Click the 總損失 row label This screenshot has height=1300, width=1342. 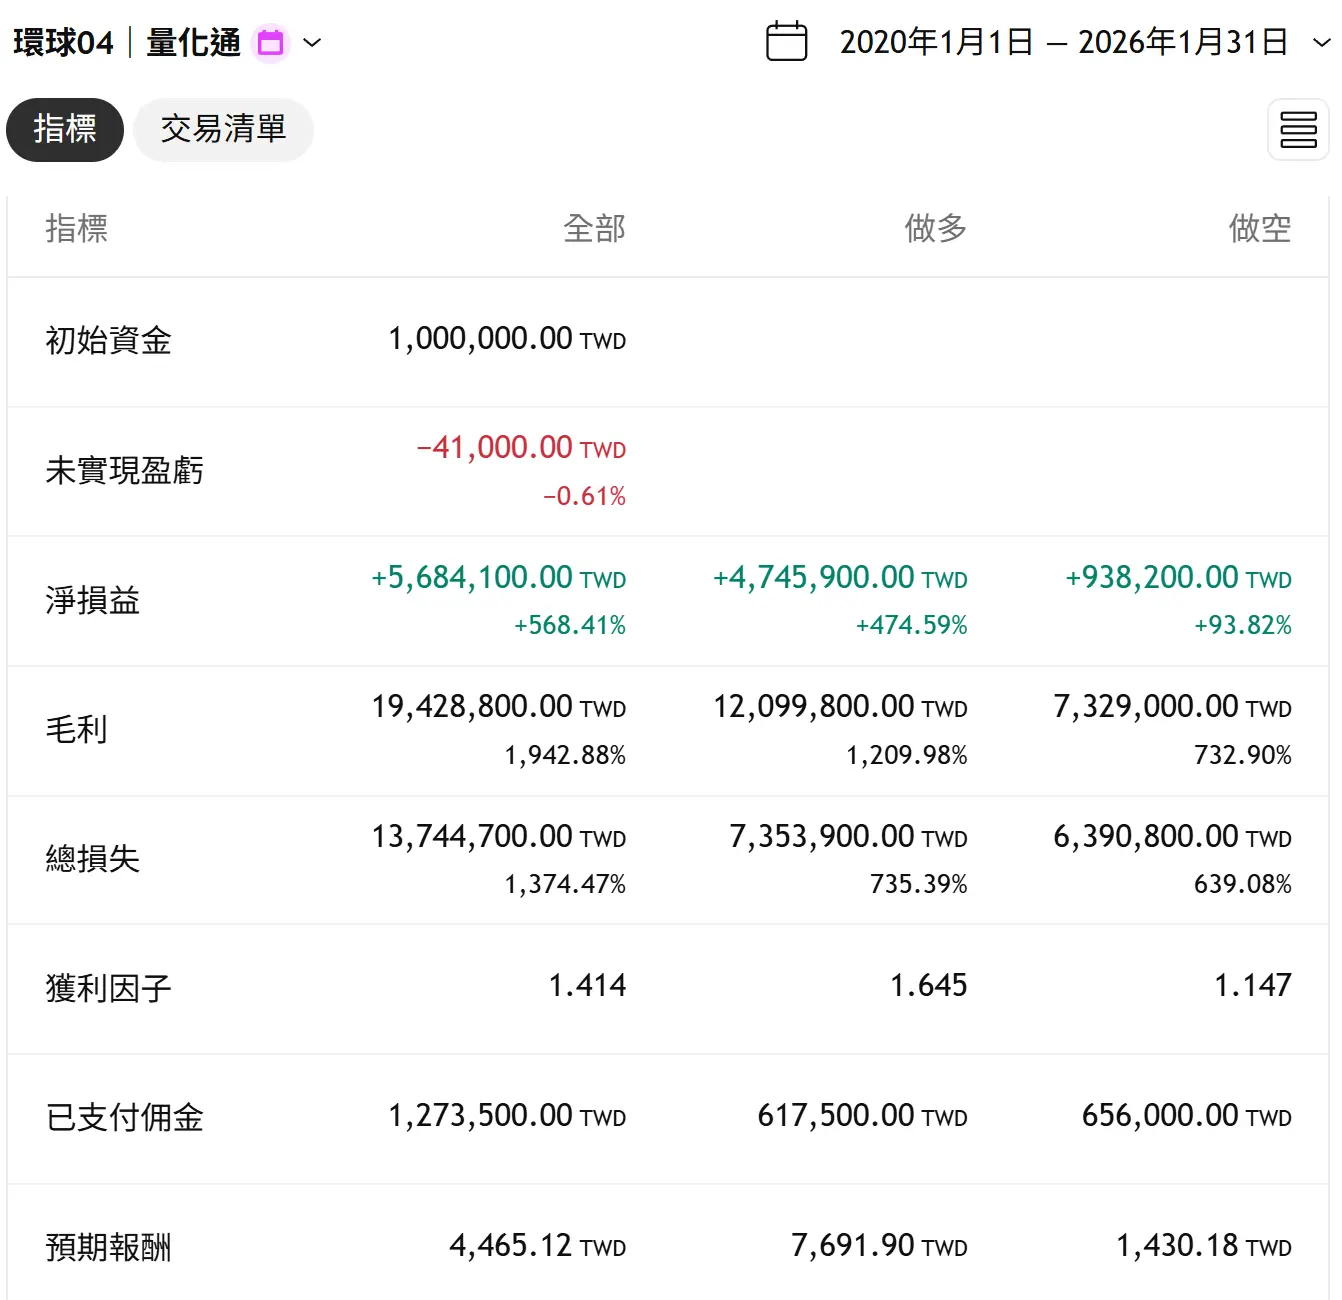point(92,859)
